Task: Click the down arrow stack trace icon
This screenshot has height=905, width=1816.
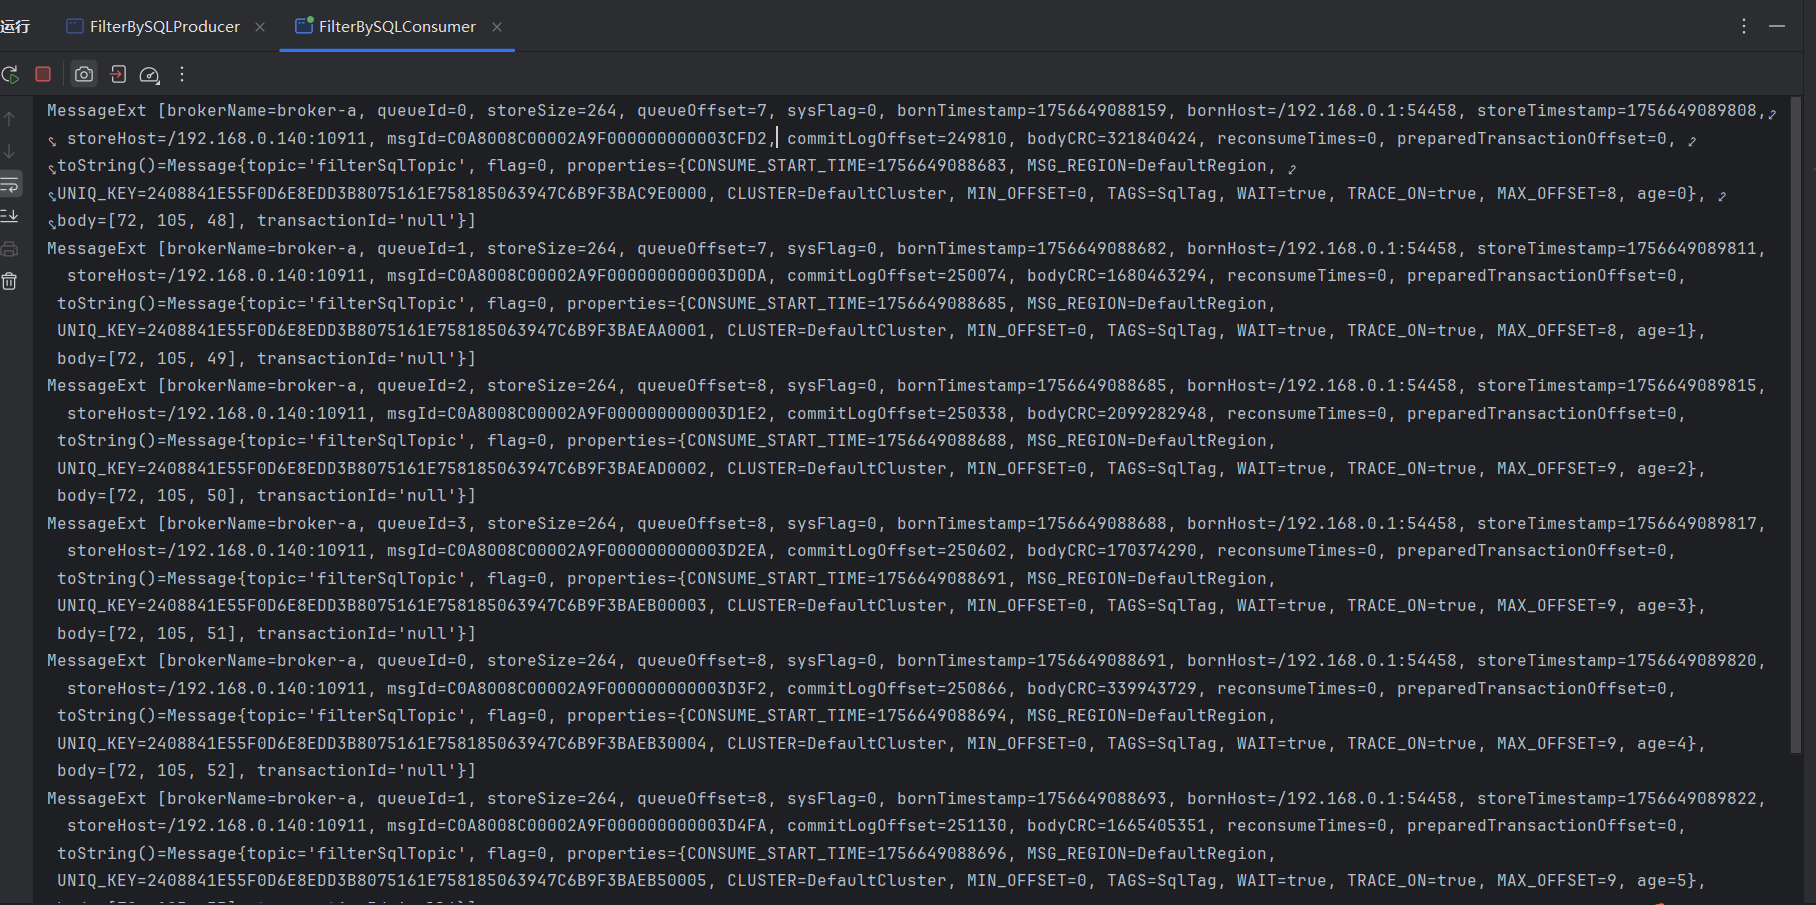Action: coord(10,151)
